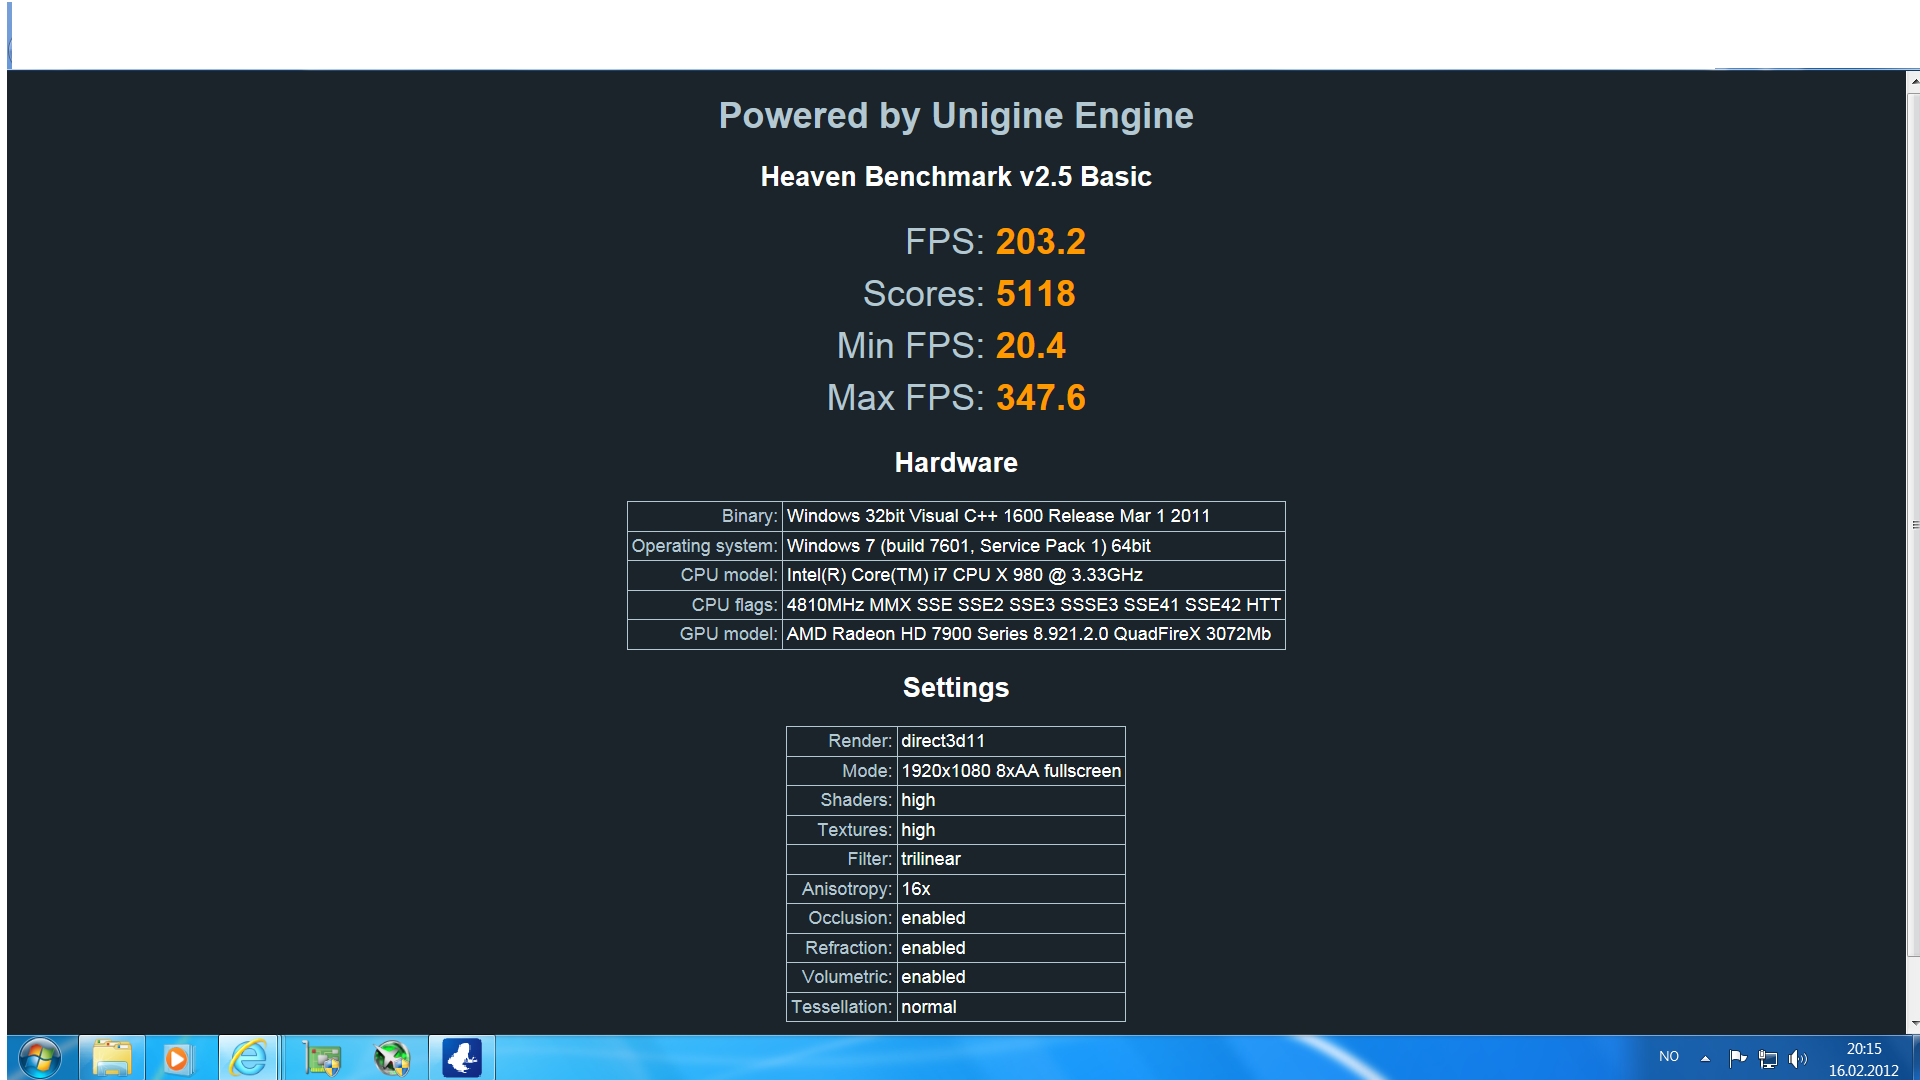This screenshot has width=1920, height=1080.
Task: Click the 'Scores:' label
Action: (924, 294)
